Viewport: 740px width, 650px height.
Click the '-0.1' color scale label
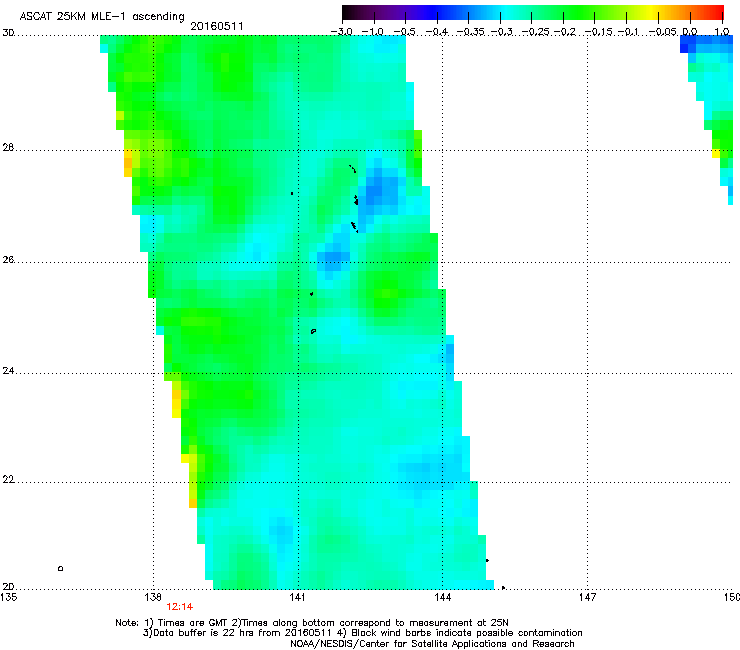[628, 32]
